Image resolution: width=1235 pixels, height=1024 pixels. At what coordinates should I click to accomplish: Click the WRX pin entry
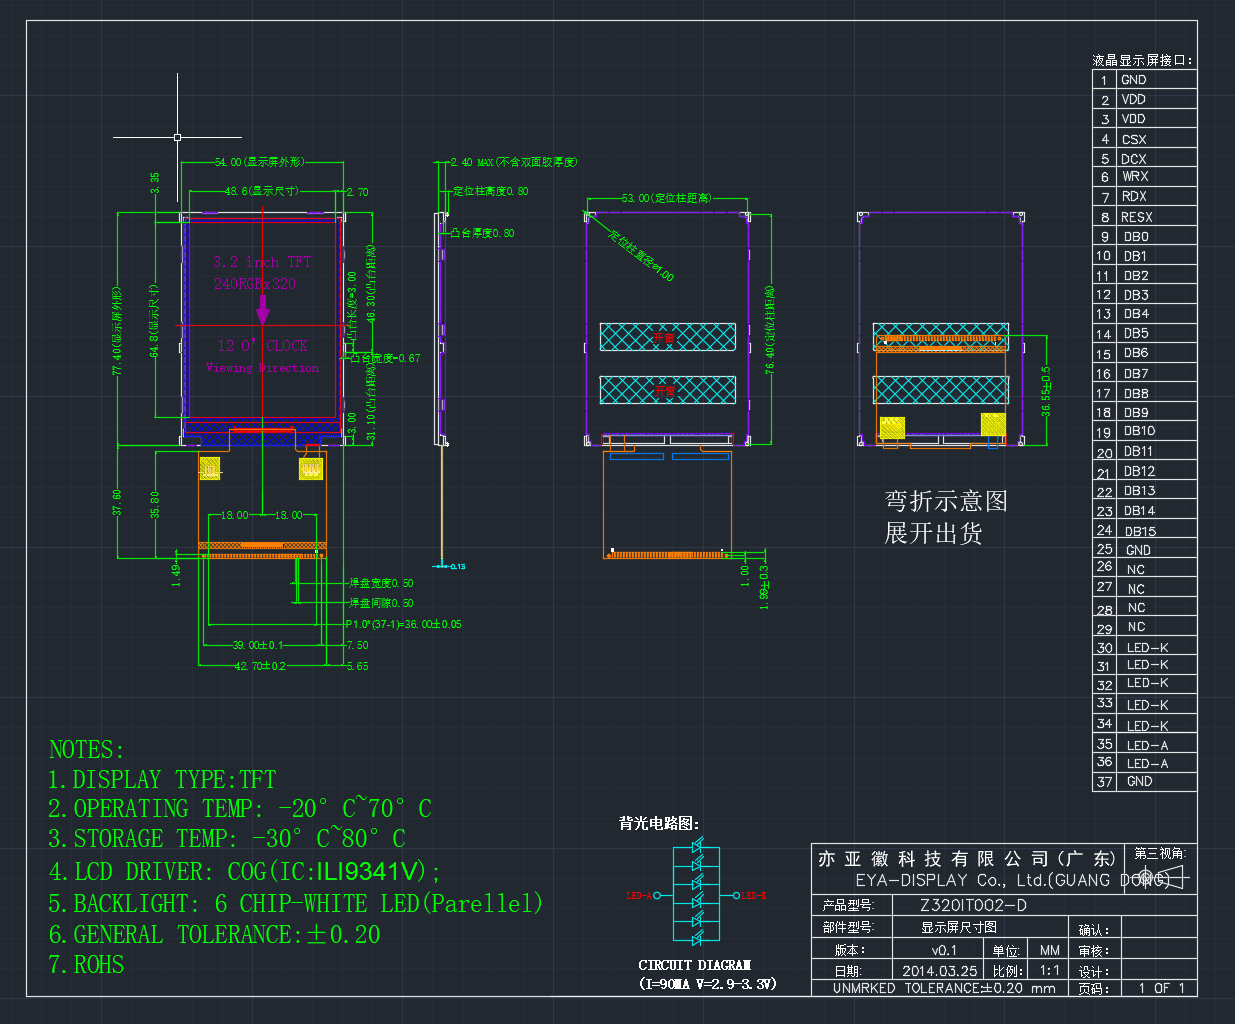(1135, 176)
